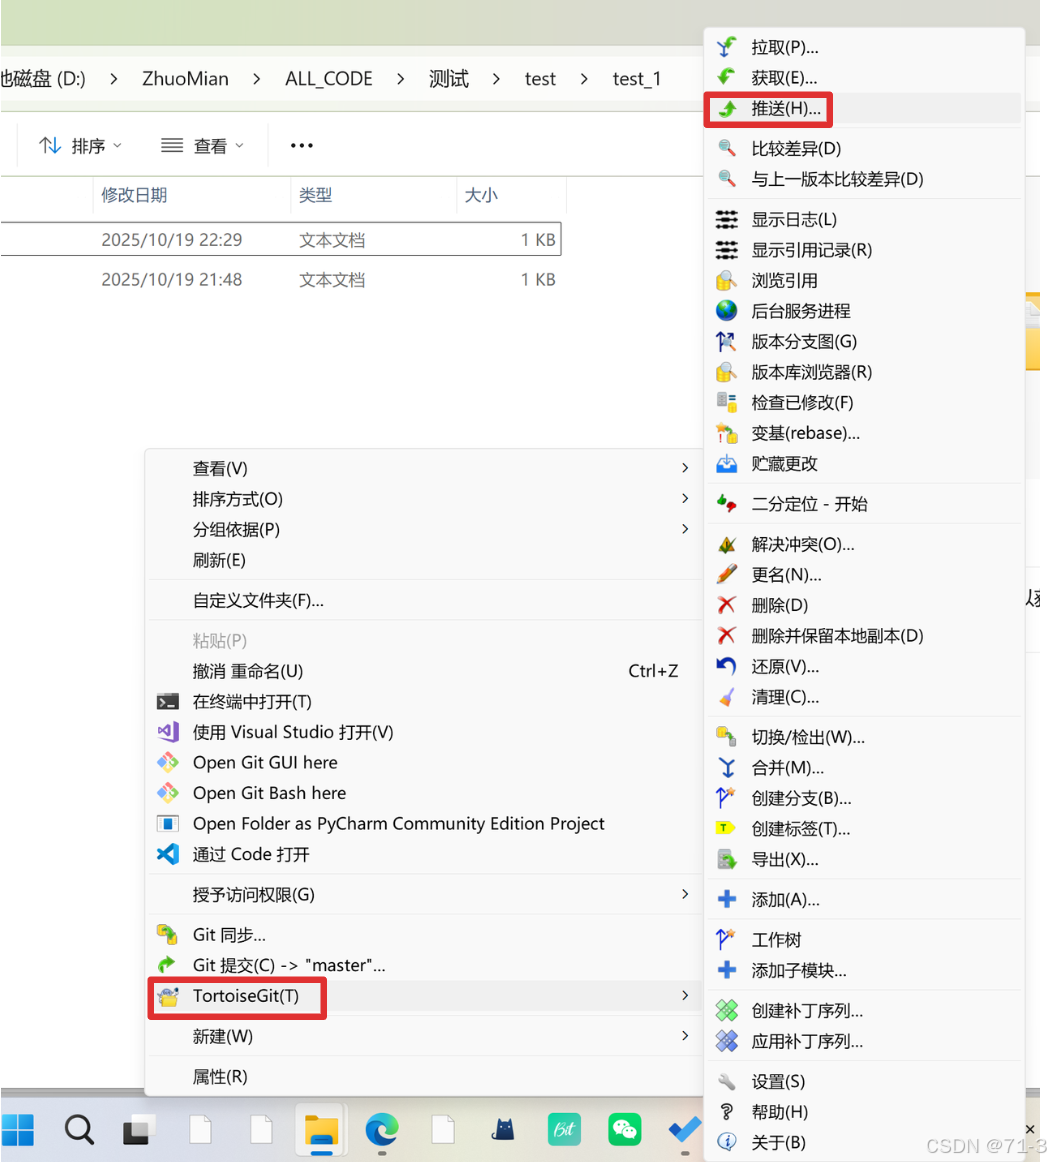Select the file row dated 2025/10/19 22:29
This screenshot has height=1163, width=1051.
[280, 240]
